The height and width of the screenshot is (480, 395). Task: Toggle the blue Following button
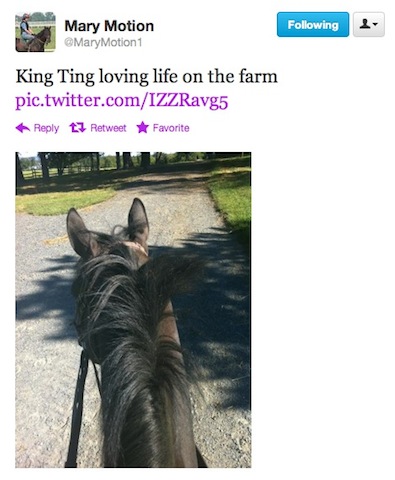pos(313,25)
